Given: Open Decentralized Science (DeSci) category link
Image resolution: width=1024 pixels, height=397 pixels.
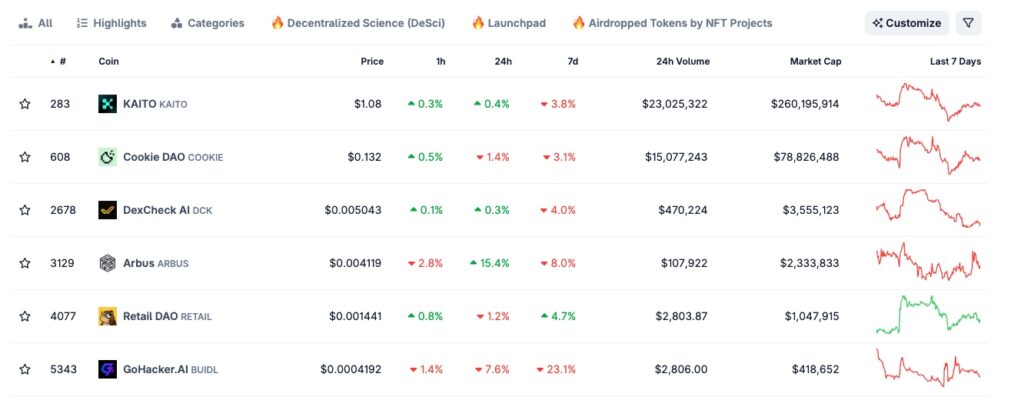Looking at the screenshot, I should (x=359, y=23).
